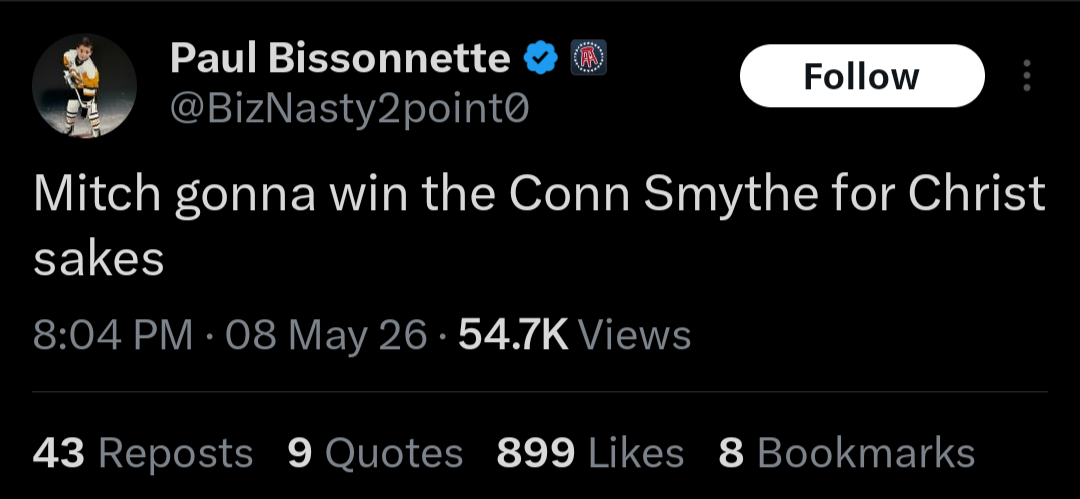Visit the @BizNasty2point0 handle

pyautogui.click(x=349, y=108)
